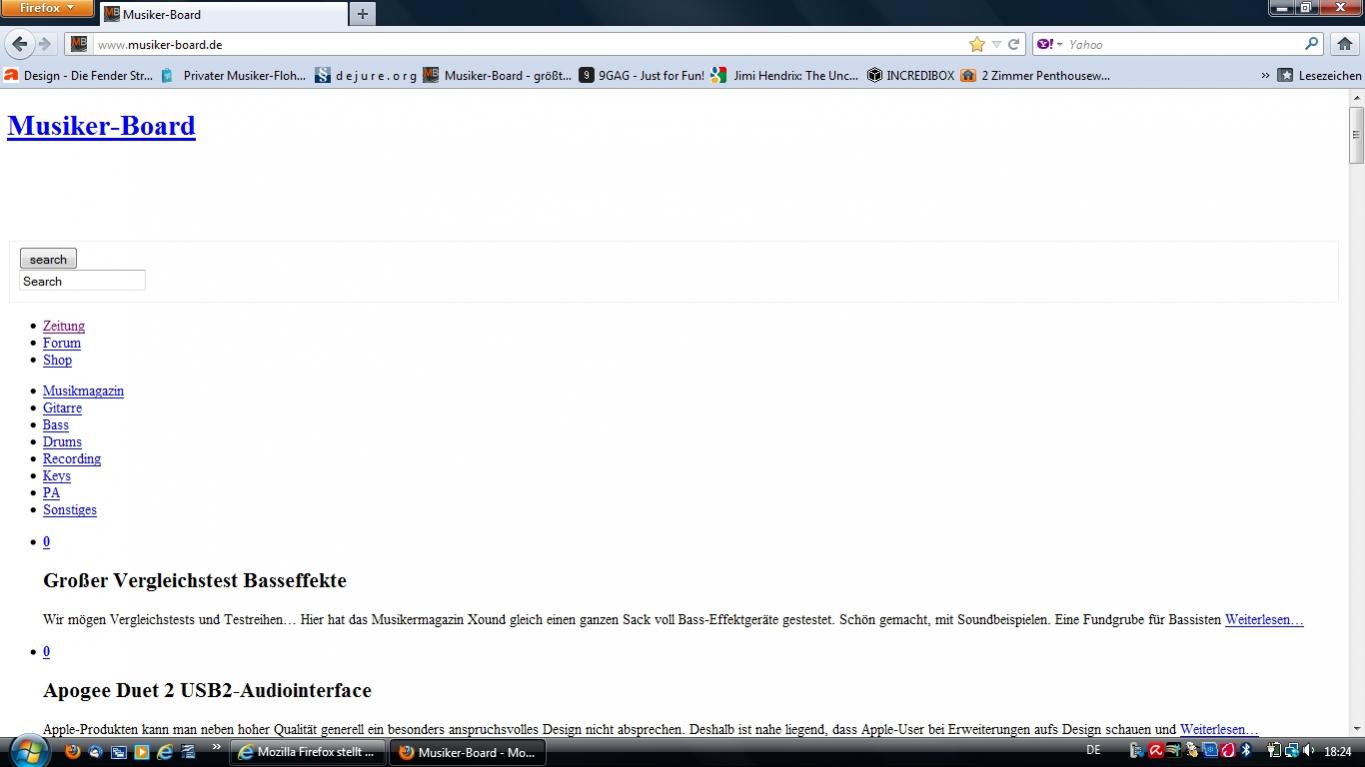Click the 18:24 system clock
Image resolution: width=1365 pixels, height=767 pixels.
[1337, 751]
